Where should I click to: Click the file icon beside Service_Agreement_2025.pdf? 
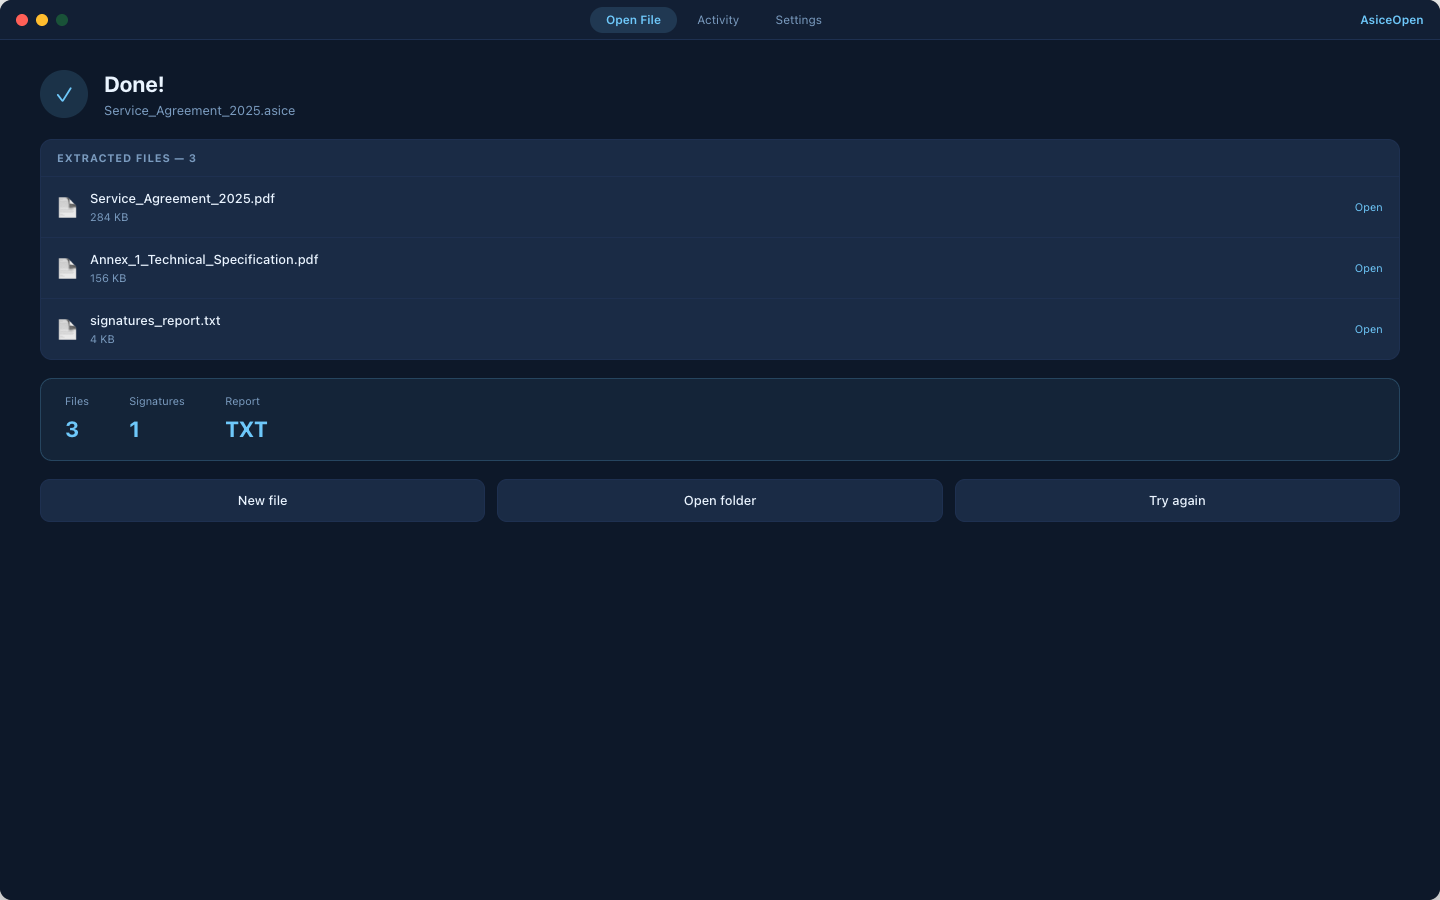[67, 207]
